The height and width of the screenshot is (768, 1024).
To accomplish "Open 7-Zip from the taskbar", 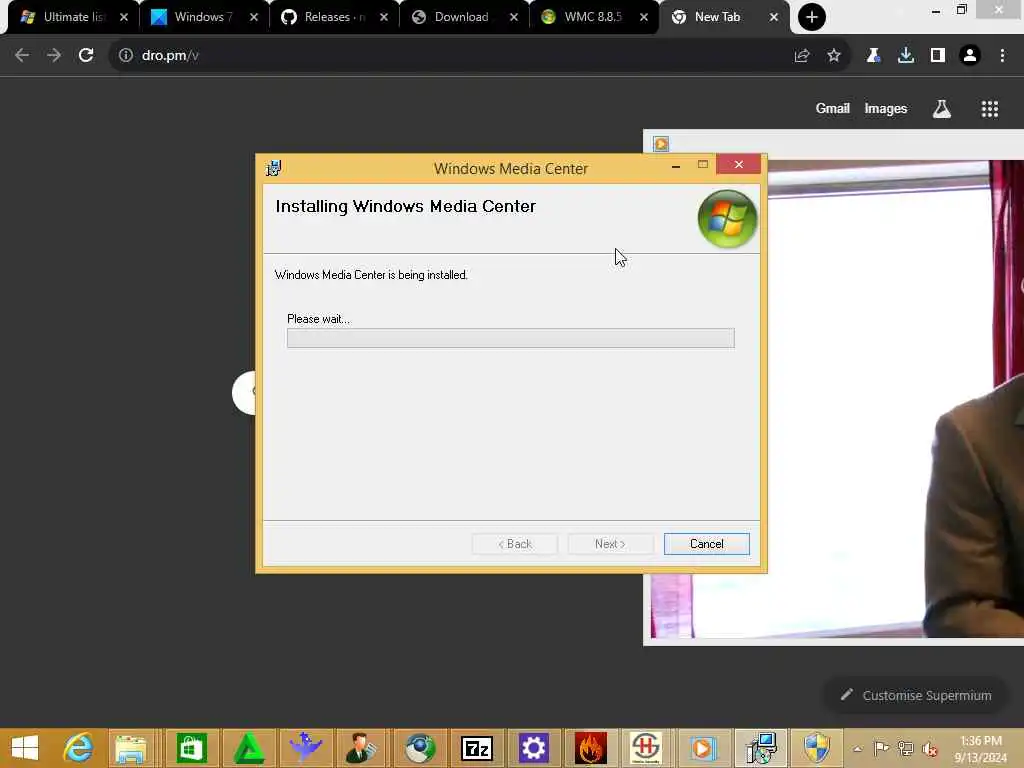I will (x=477, y=748).
